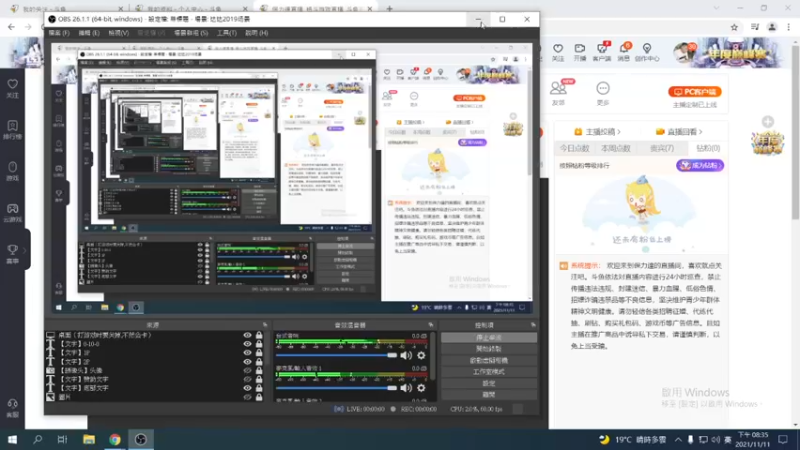Open the 创作中心 icon in toolbar
The image size is (800, 450).
[x=646, y=48]
